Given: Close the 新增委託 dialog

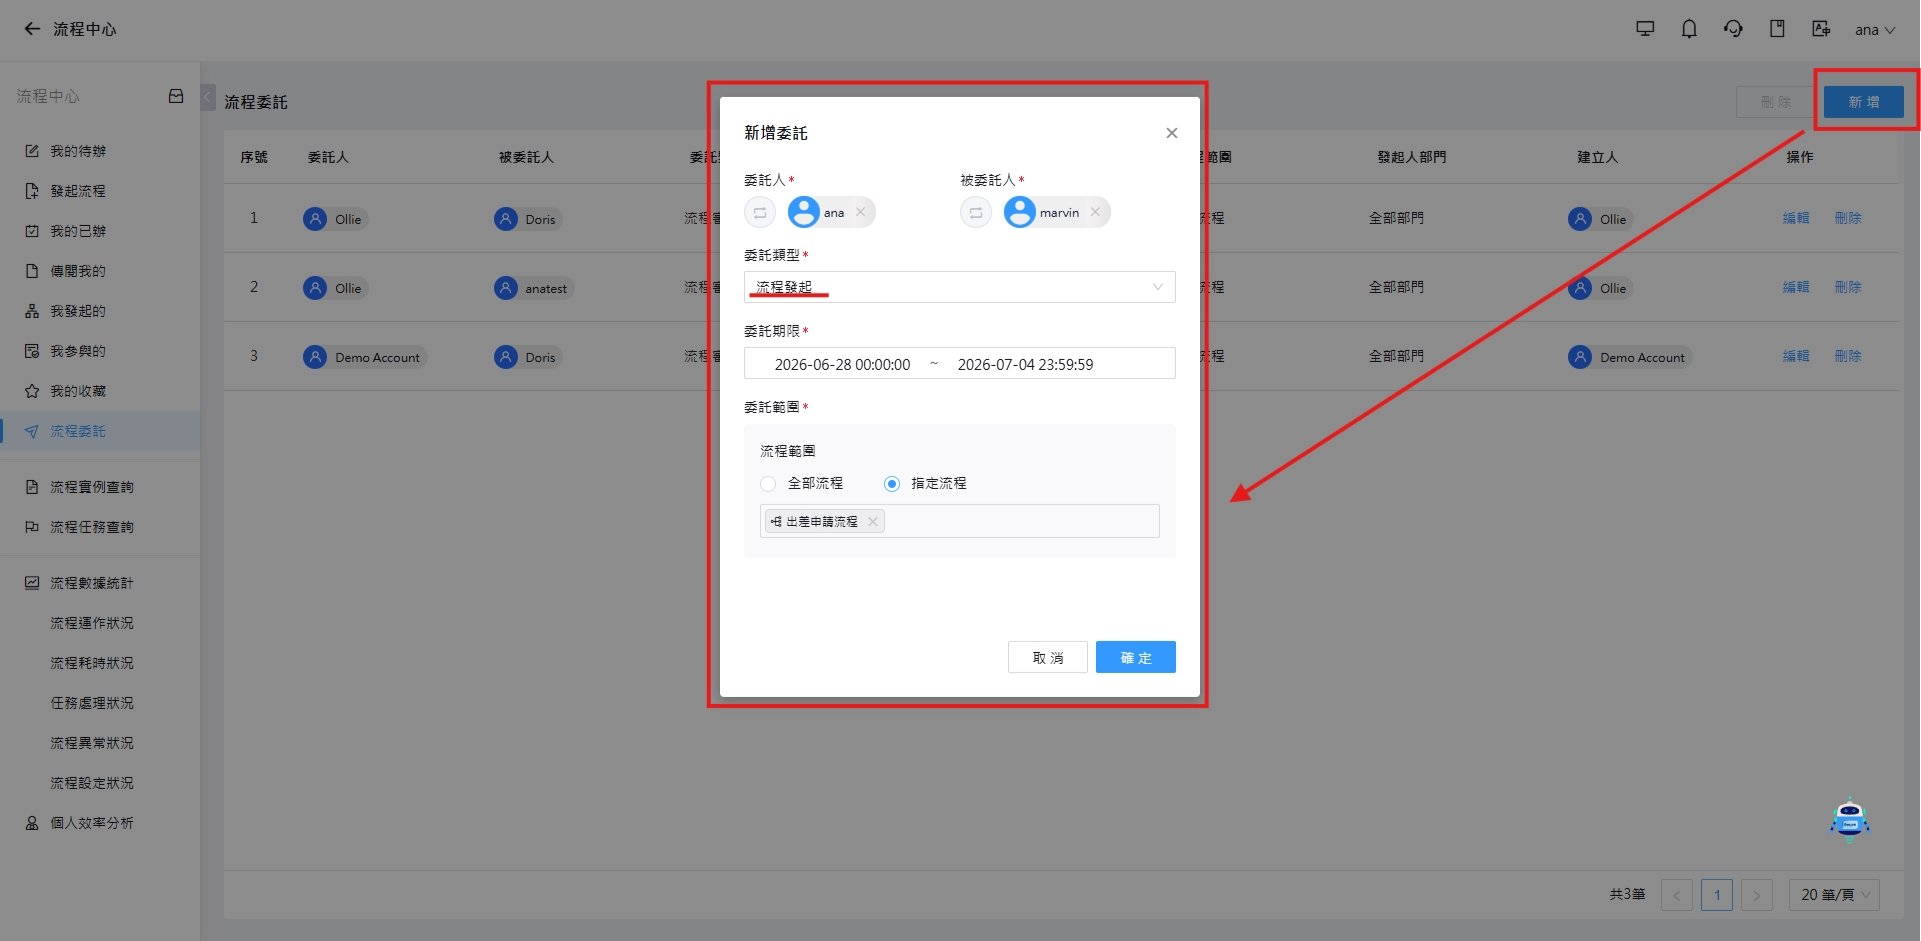Looking at the screenshot, I should point(1171,133).
